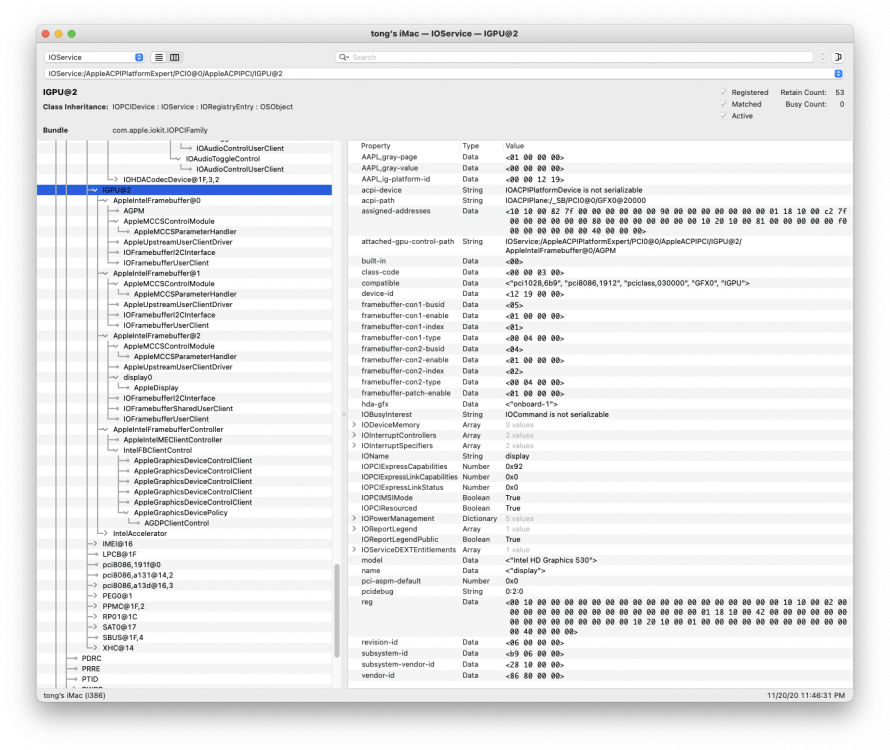This screenshot has height=750, width=890.
Task: Select the hda-gfx property row
Action: [x=600, y=404]
